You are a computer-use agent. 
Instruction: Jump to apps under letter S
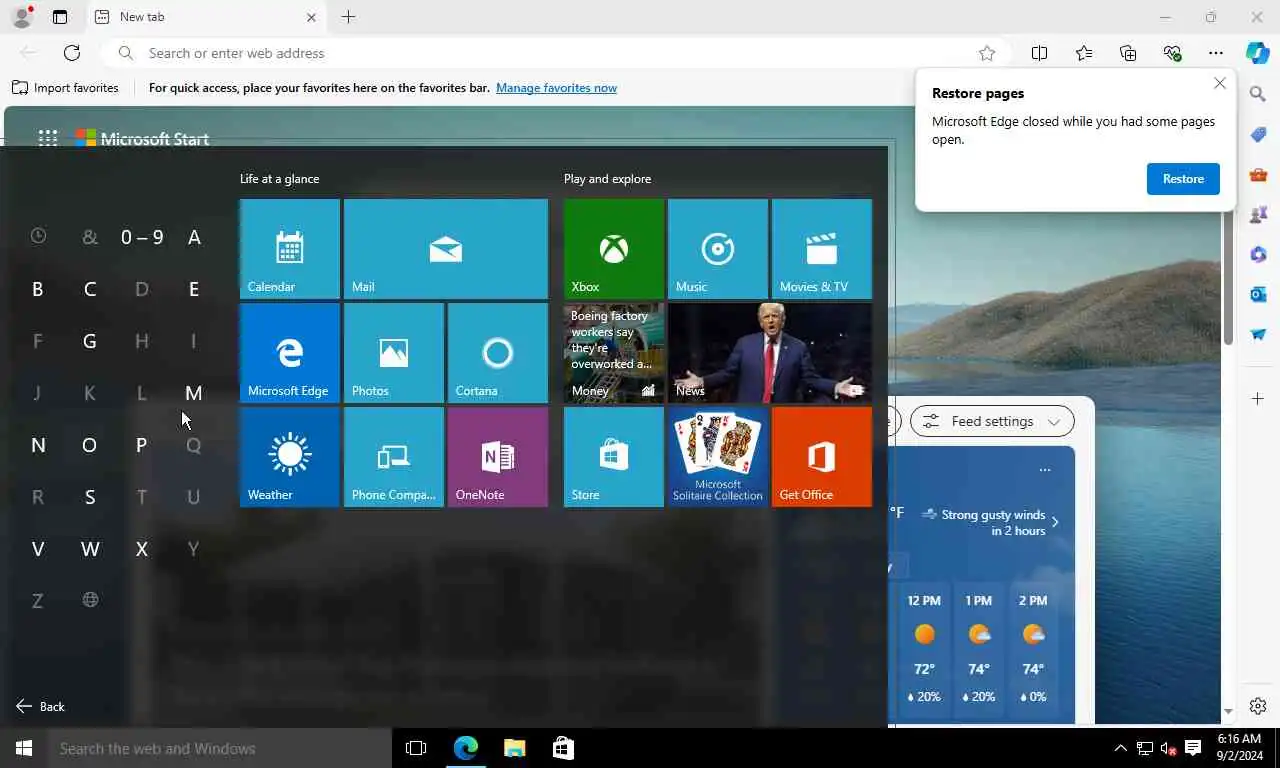(90, 497)
